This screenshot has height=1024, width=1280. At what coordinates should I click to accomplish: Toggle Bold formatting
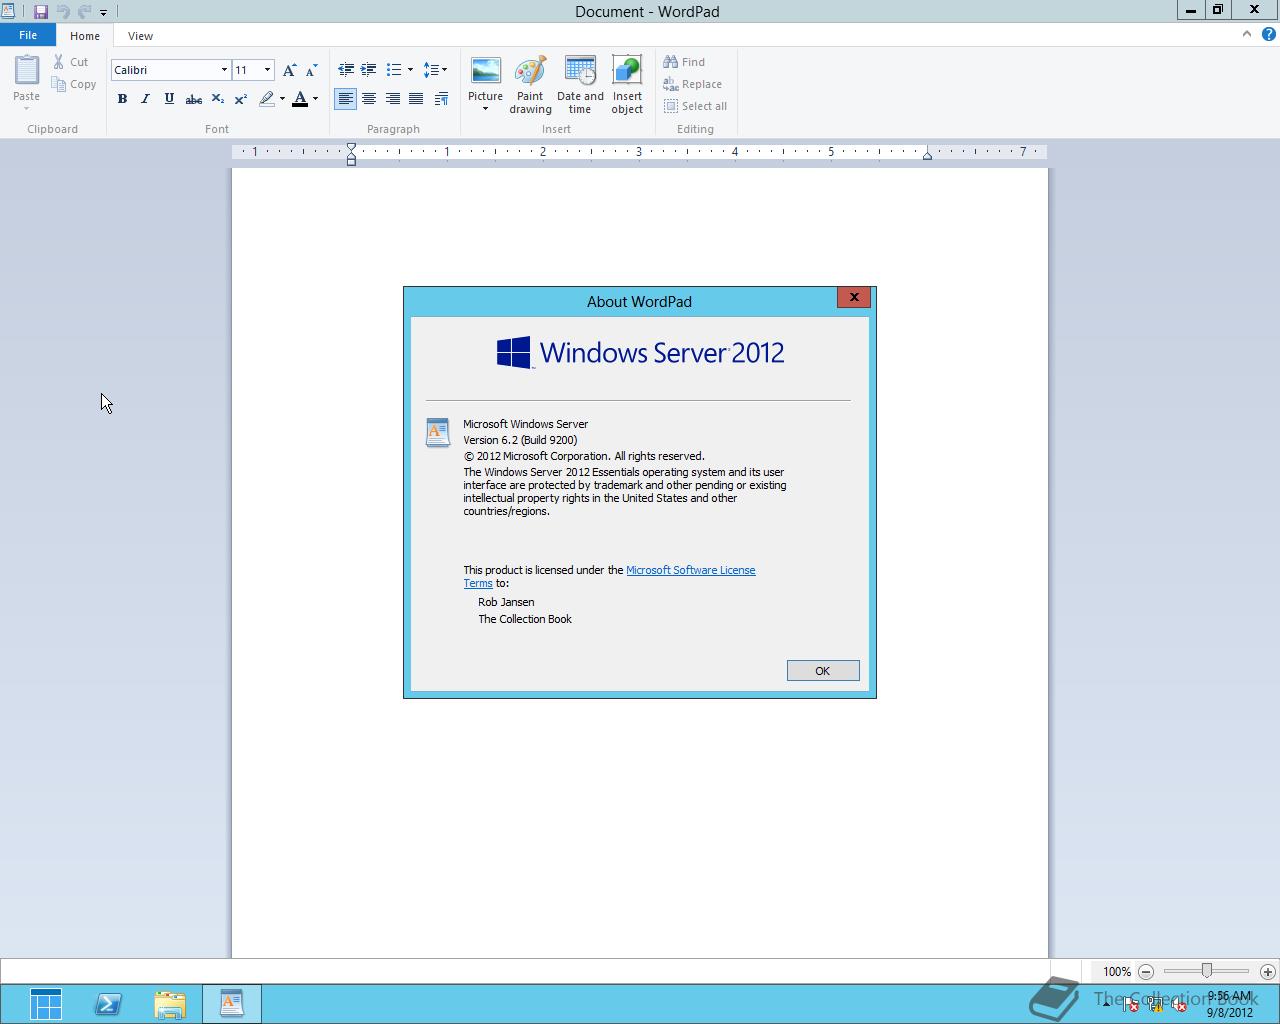tap(122, 99)
